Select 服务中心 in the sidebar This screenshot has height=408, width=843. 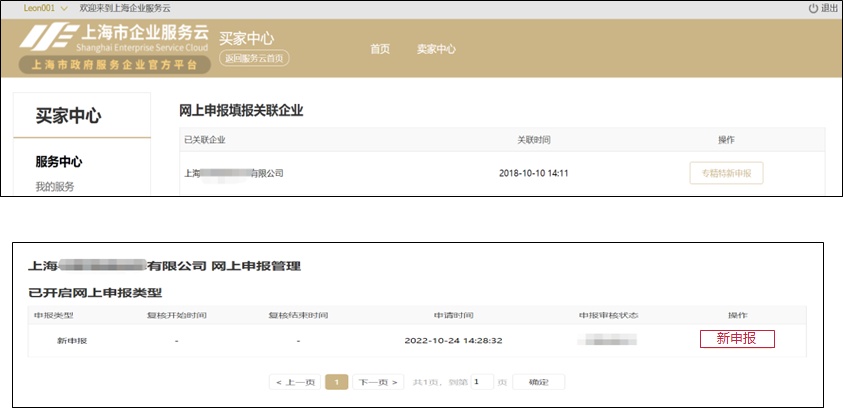tap(58, 162)
